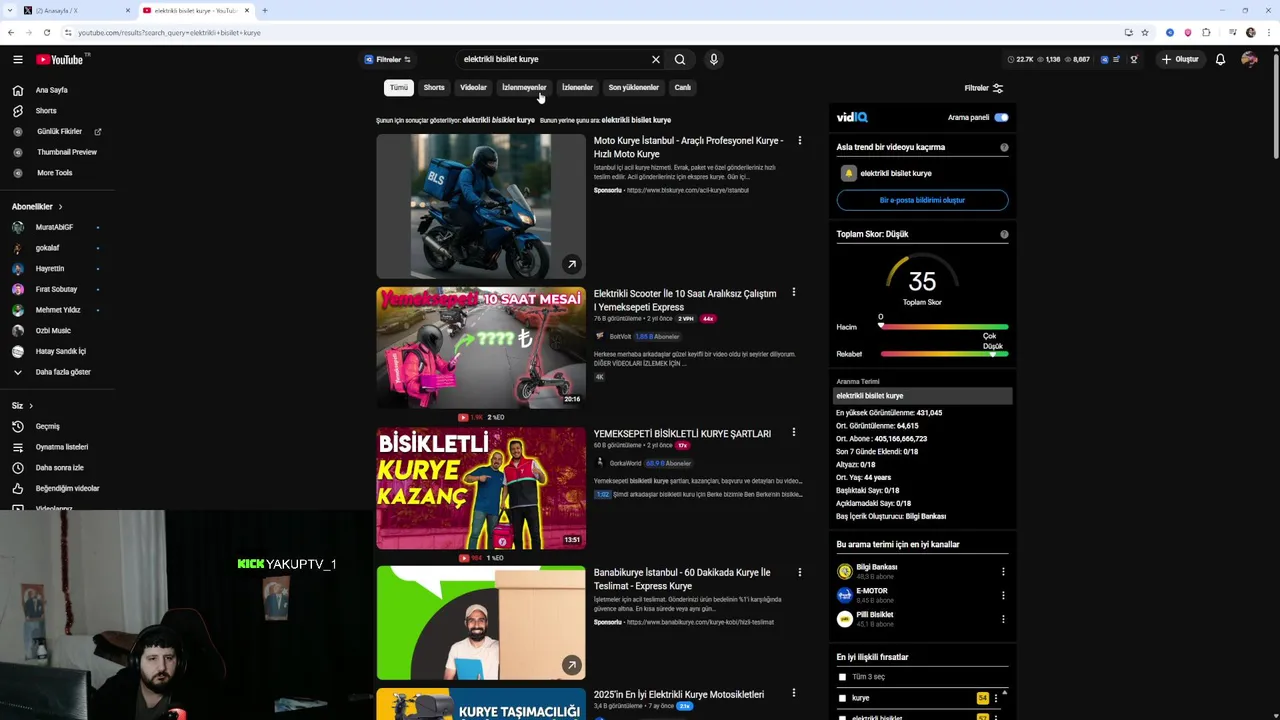
Task: Open options for Bilgi Bankası channel
Action: click(x=1003, y=572)
